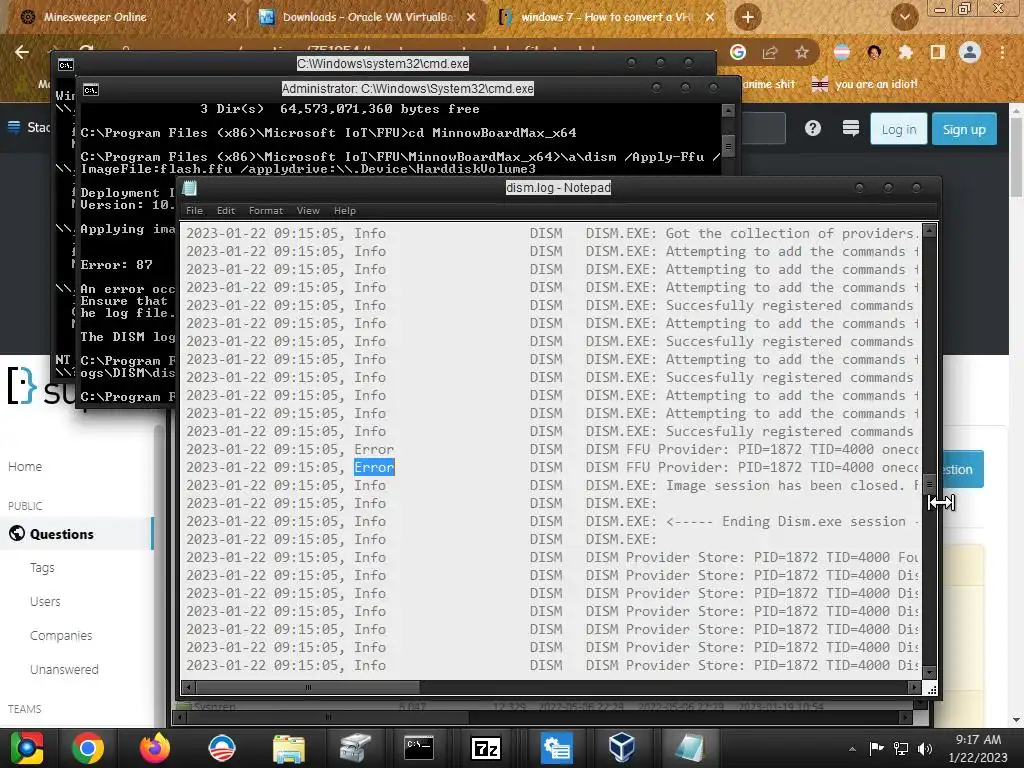
Task: Open the tab search chevron
Action: (x=904, y=17)
